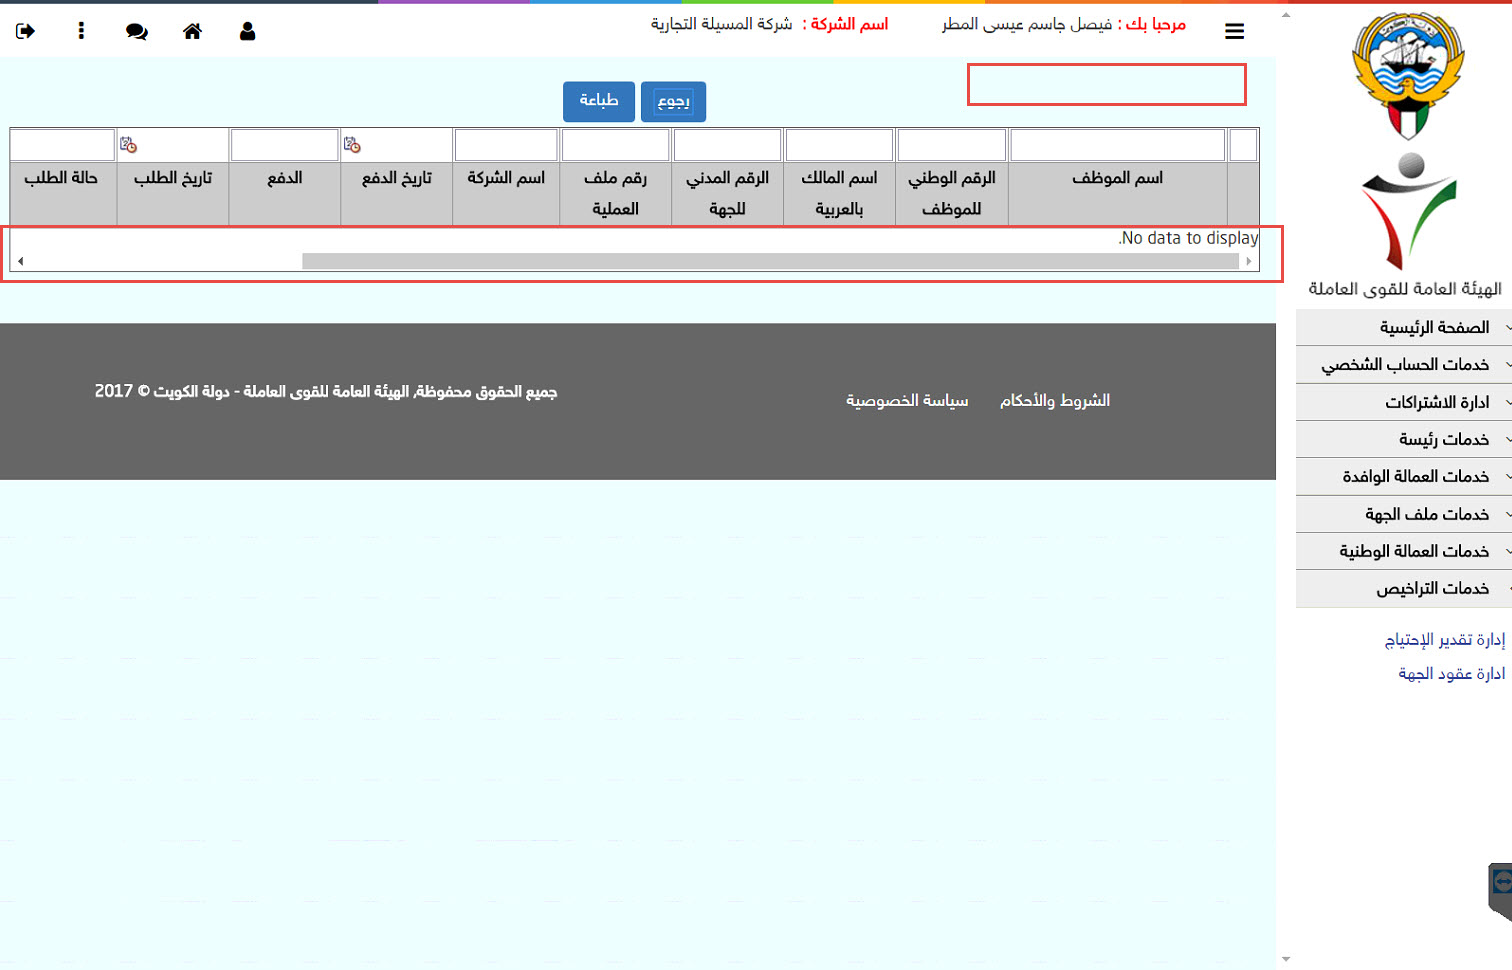Sort by اسم المالك بالعربية column header
This screenshot has width=1512, height=970.
point(839,194)
